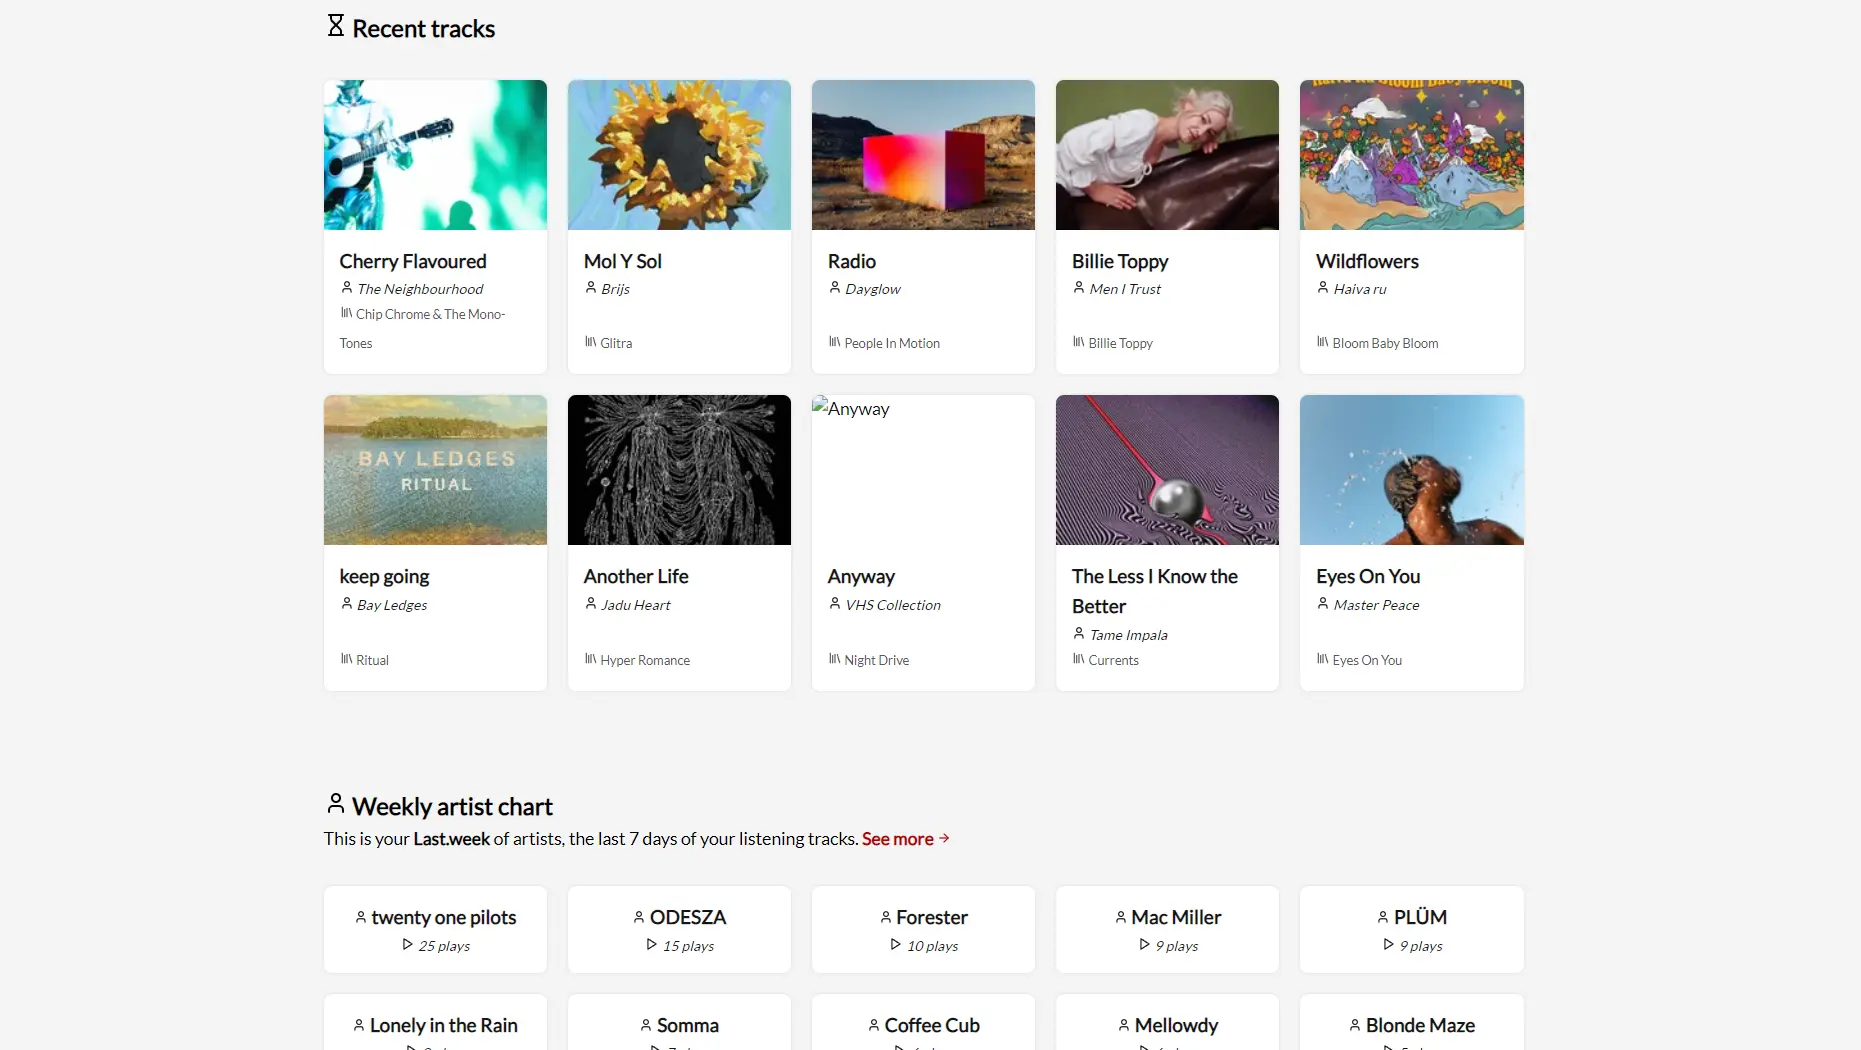This screenshot has width=1861, height=1050.
Task: Select the ODESZA artist card
Action: tap(679, 929)
